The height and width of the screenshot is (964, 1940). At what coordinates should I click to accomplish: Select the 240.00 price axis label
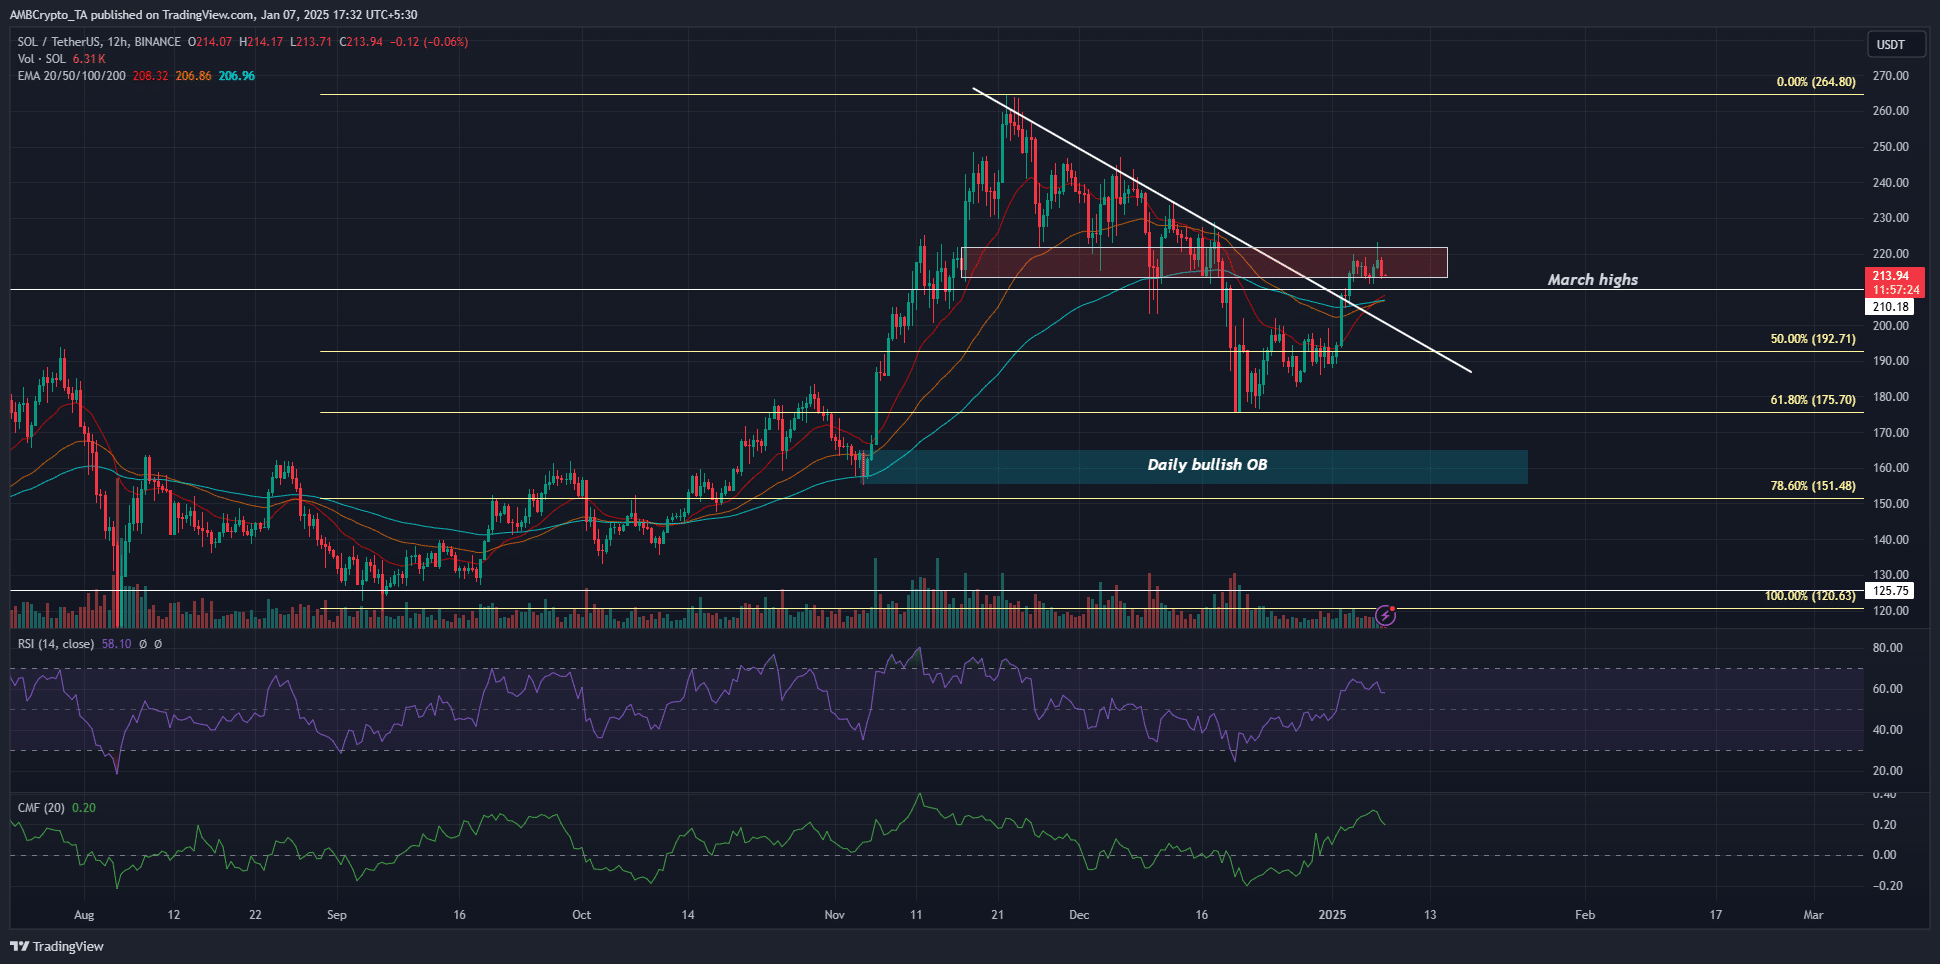click(1890, 183)
